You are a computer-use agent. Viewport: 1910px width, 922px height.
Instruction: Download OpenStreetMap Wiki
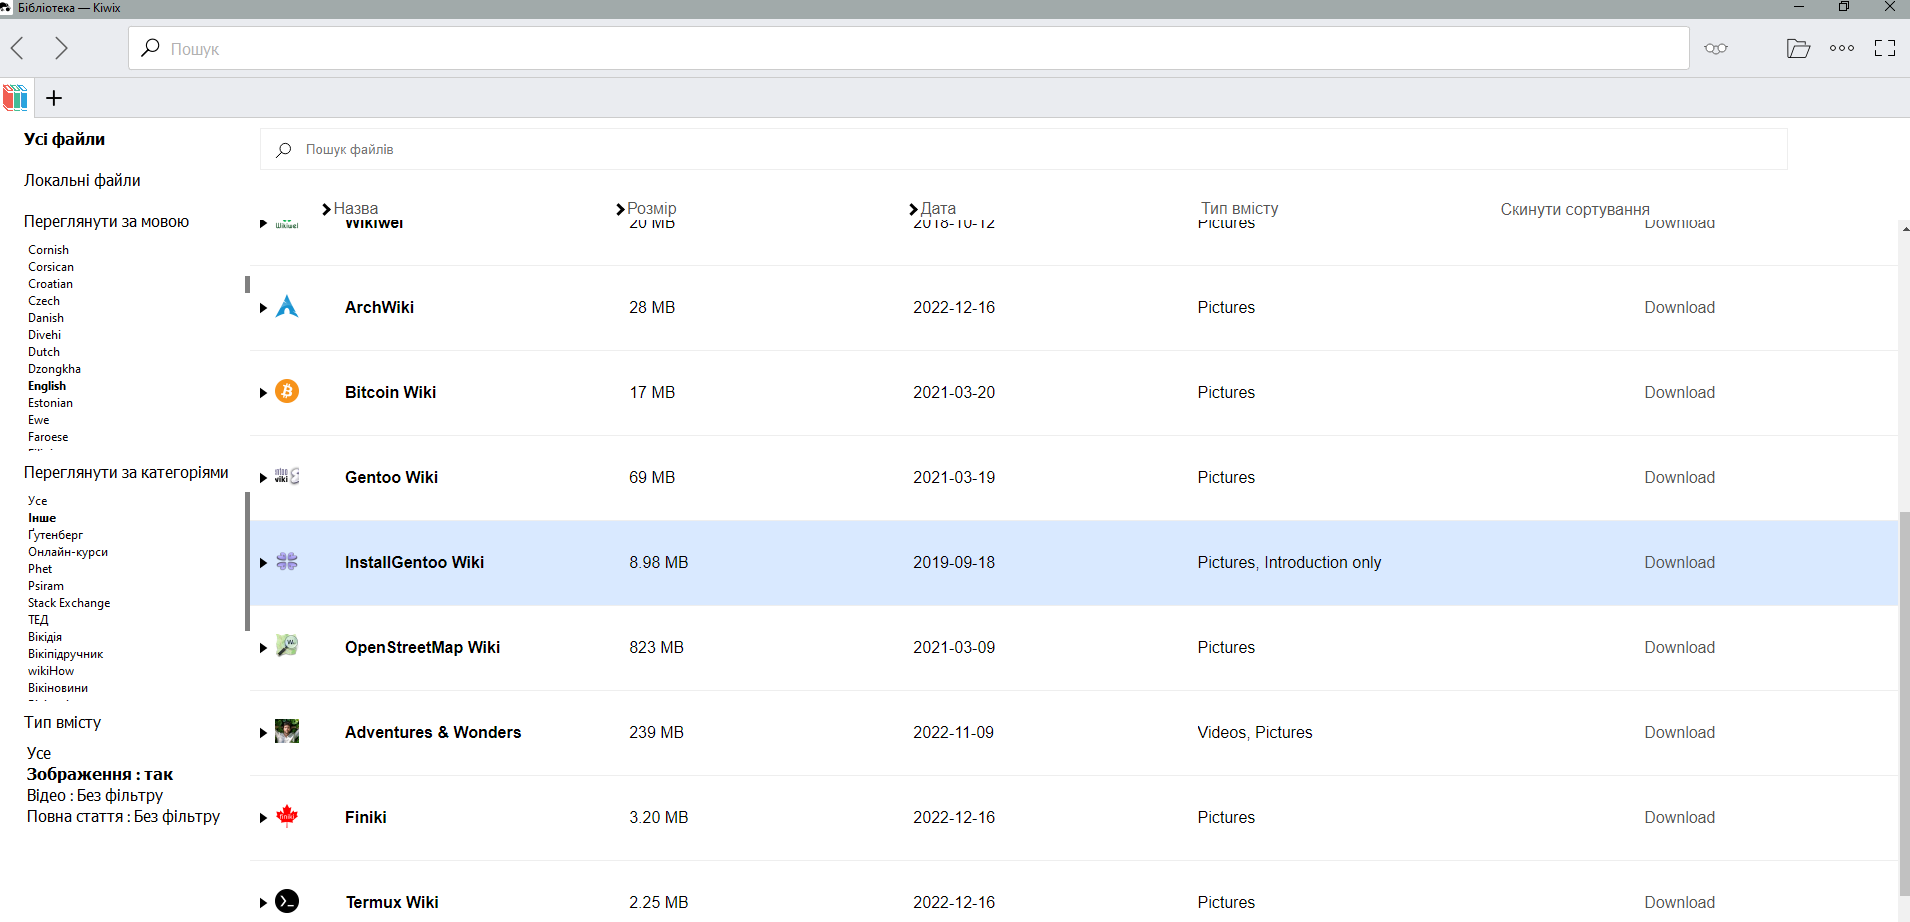pyautogui.click(x=1679, y=647)
